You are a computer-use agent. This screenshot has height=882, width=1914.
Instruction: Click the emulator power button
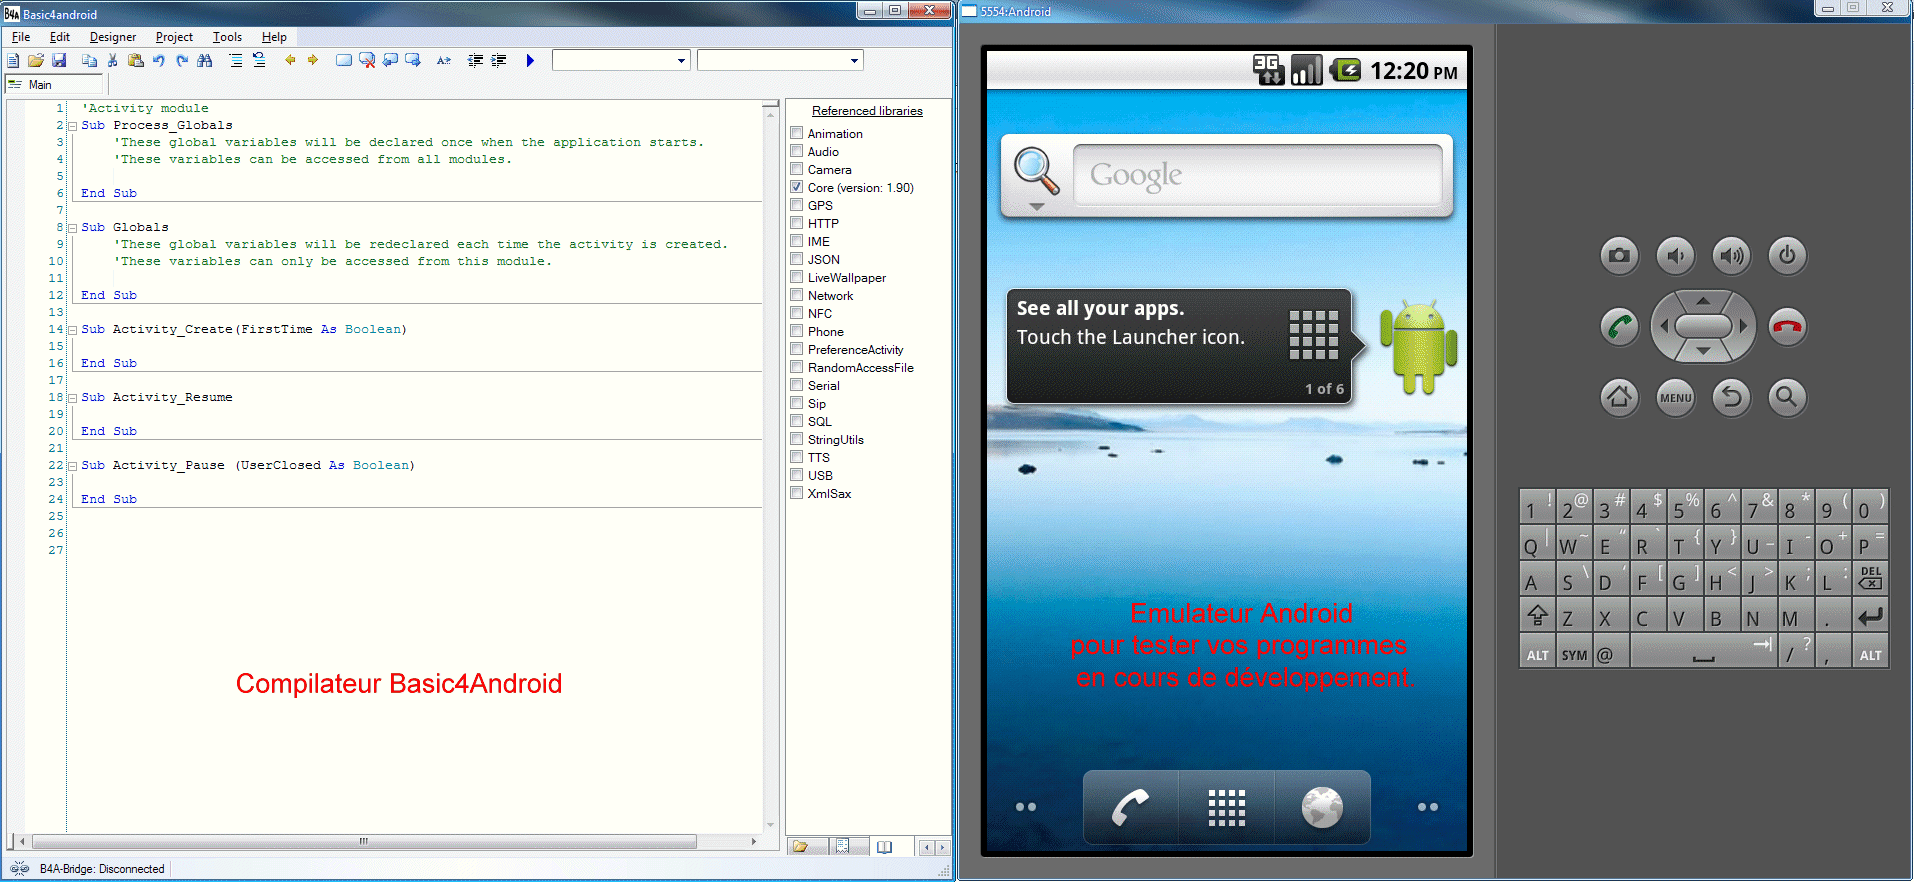click(x=1787, y=256)
